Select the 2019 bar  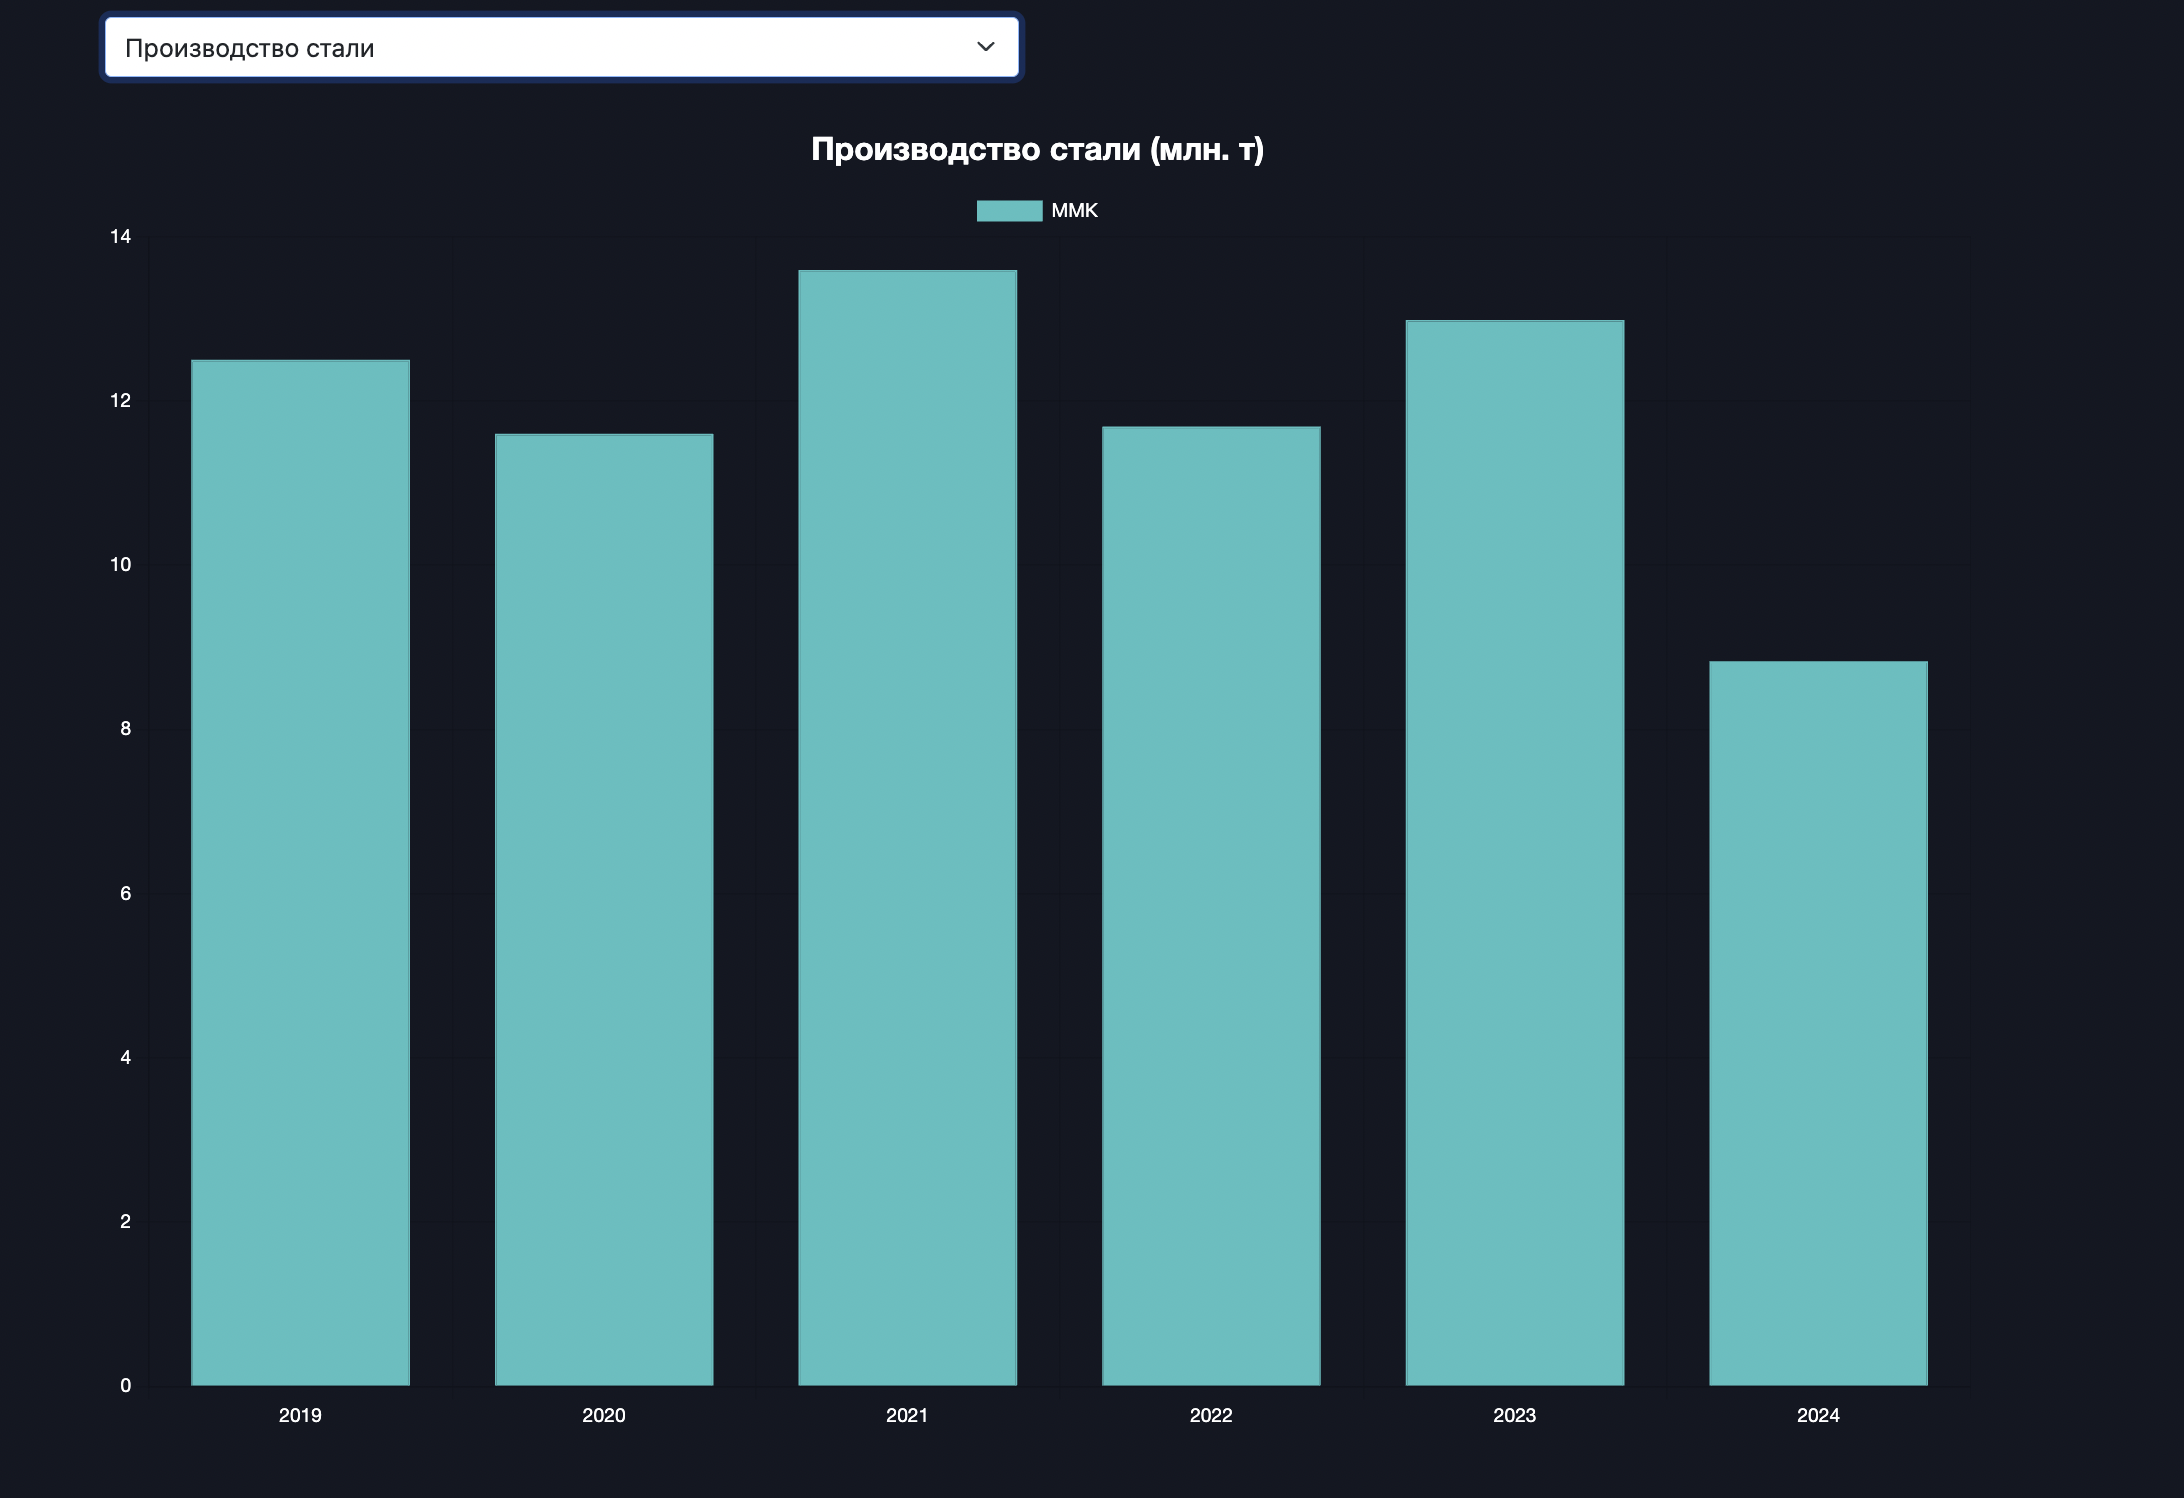pyautogui.click(x=300, y=872)
